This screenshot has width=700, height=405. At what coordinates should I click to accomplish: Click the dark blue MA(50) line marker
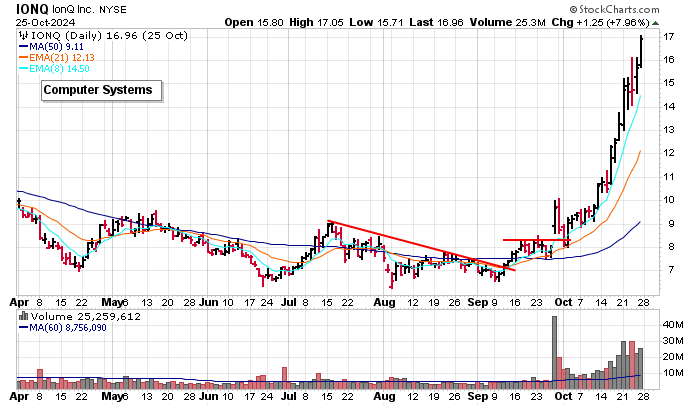[x=24, y=46]
